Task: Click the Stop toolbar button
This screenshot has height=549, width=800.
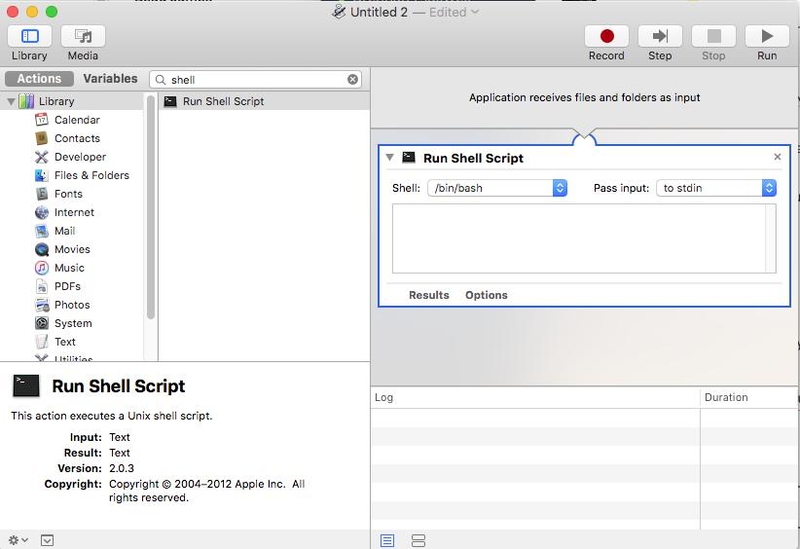Action: coord(713,36)
